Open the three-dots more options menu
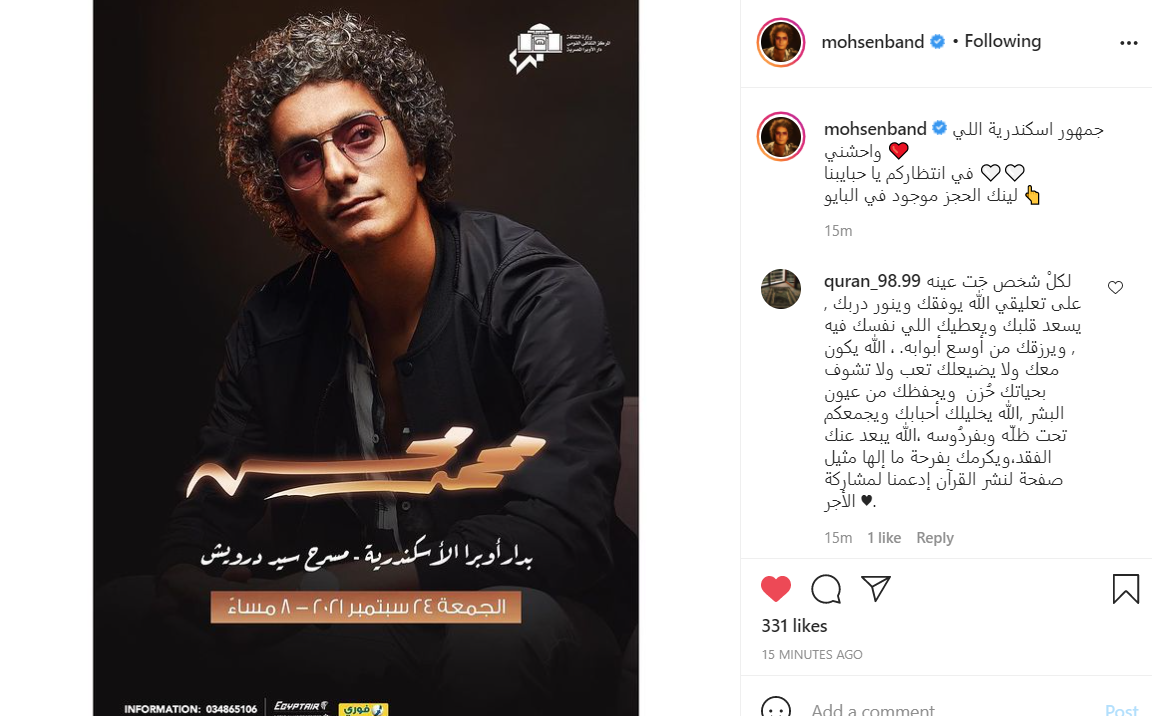 (x=1128, y=43)
